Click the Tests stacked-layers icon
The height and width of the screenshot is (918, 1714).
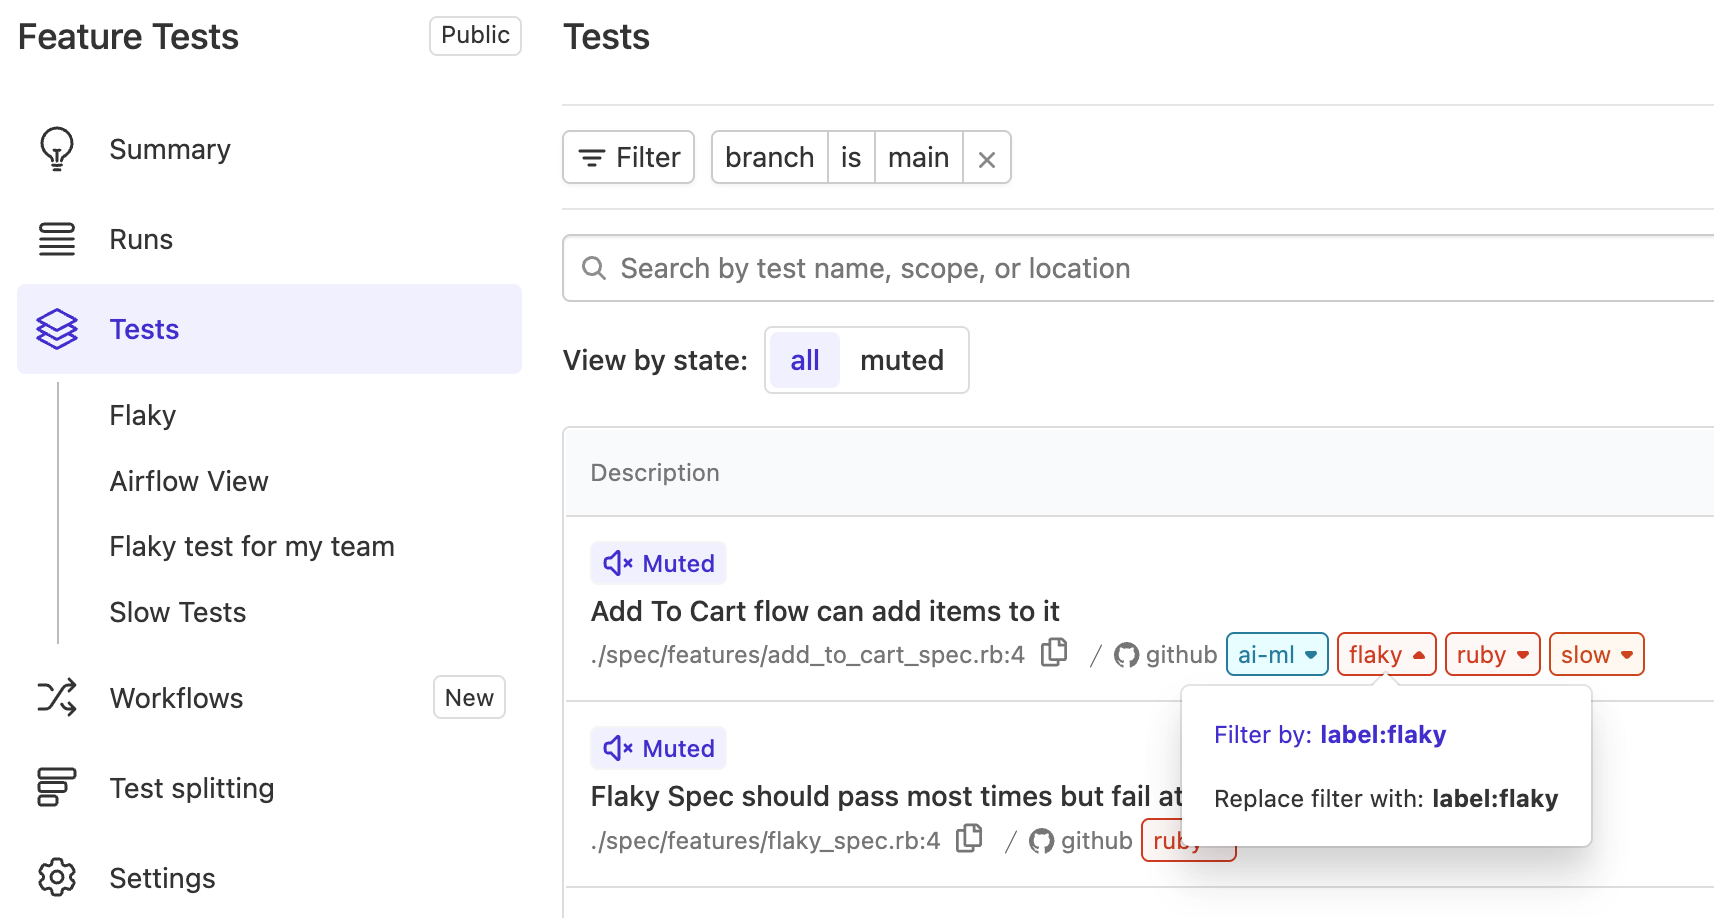57,328
